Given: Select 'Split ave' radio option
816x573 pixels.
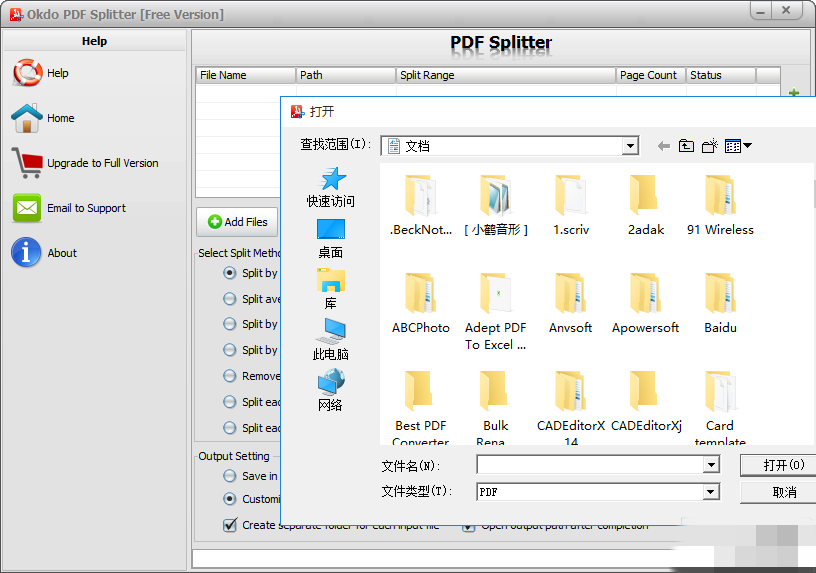Looking at the screenshot, I should point(230,299).
